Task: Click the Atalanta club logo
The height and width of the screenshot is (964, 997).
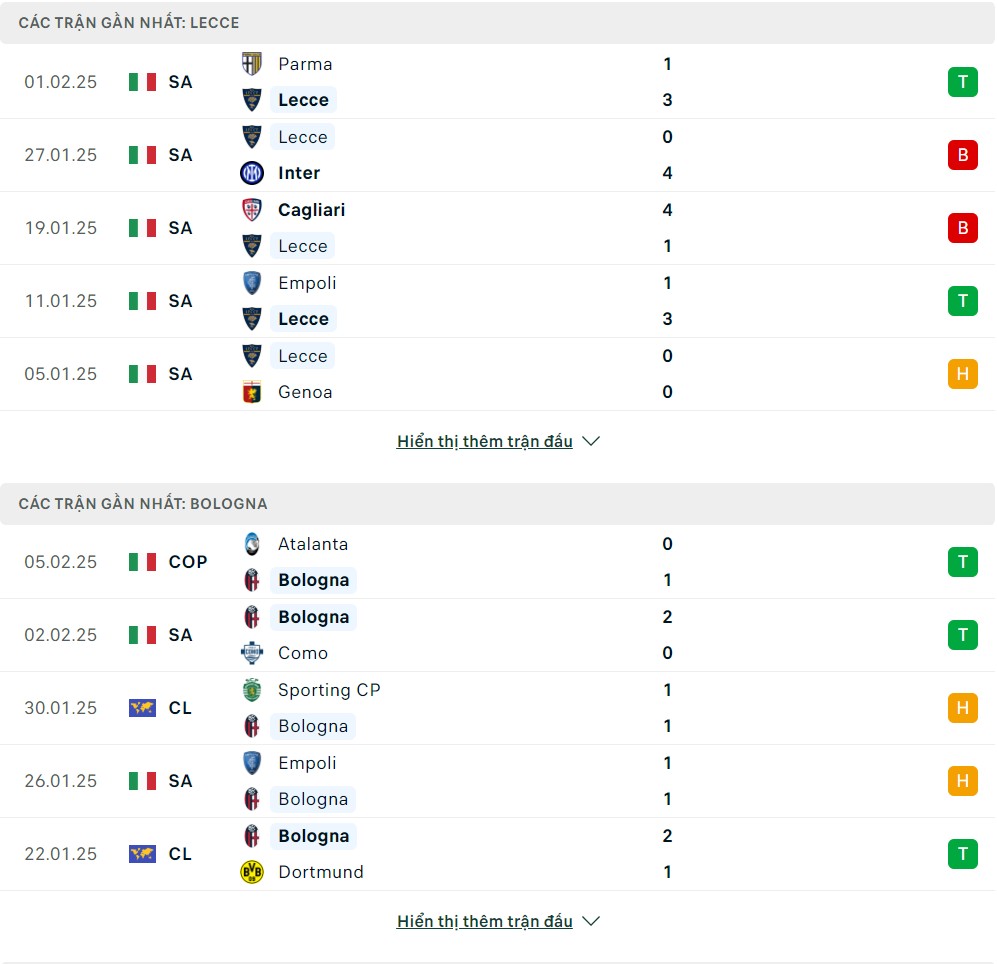Action: [x=252, y=544]
